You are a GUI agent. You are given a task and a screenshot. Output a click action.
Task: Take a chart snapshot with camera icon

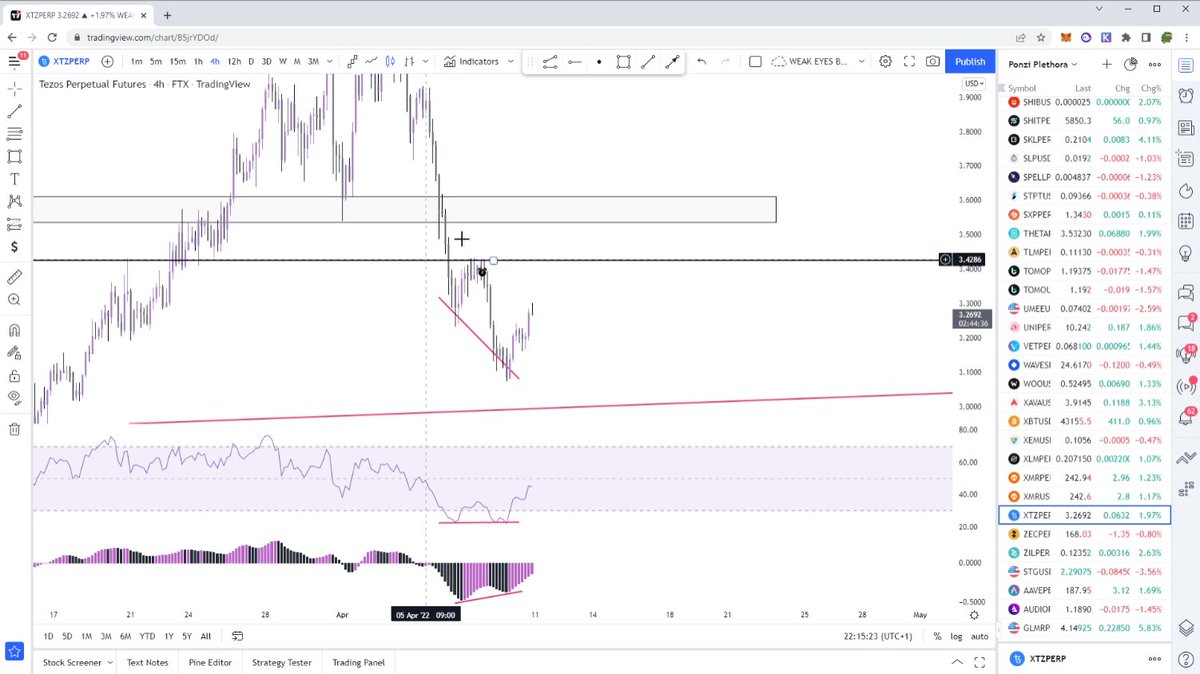tap(933, 61)
